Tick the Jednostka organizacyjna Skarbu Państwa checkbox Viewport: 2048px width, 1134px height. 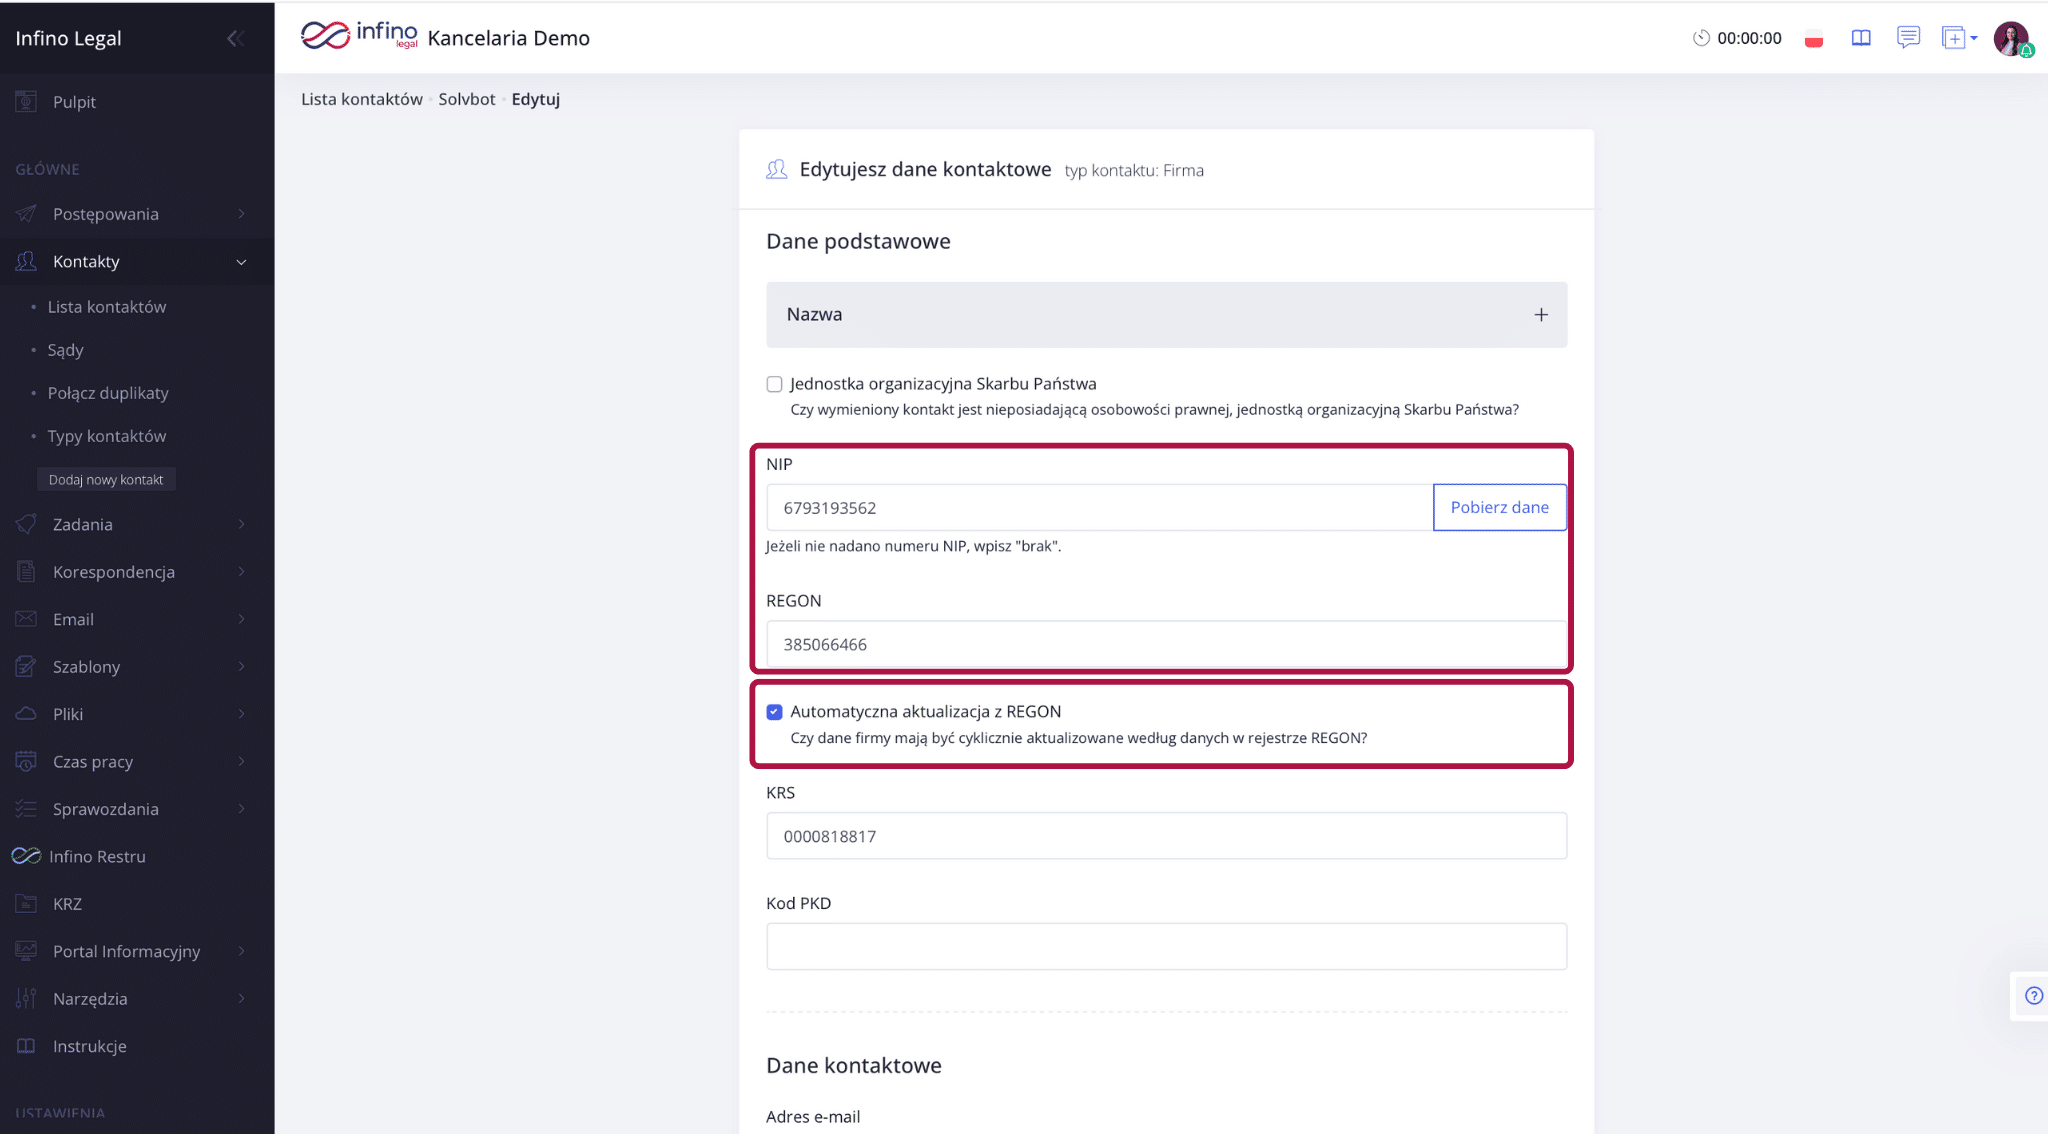[x=774, y=384]
